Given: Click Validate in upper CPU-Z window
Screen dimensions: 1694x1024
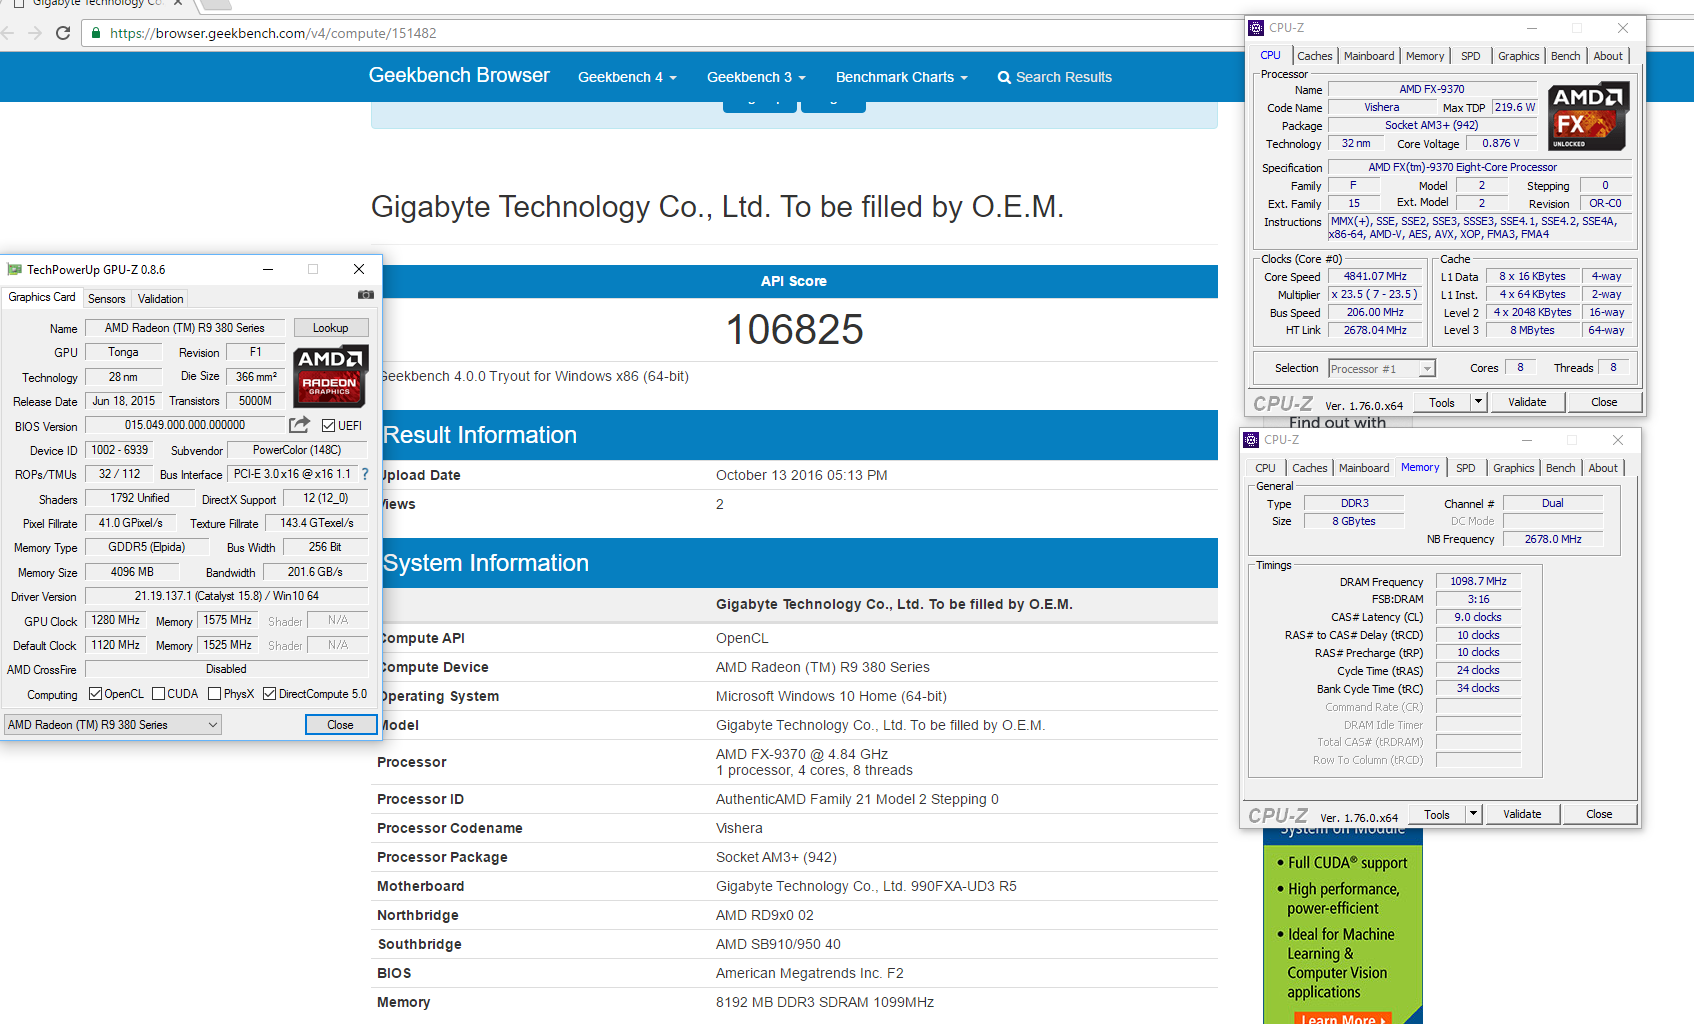Looking at the screenshot, I should (x=1527, y=402).
